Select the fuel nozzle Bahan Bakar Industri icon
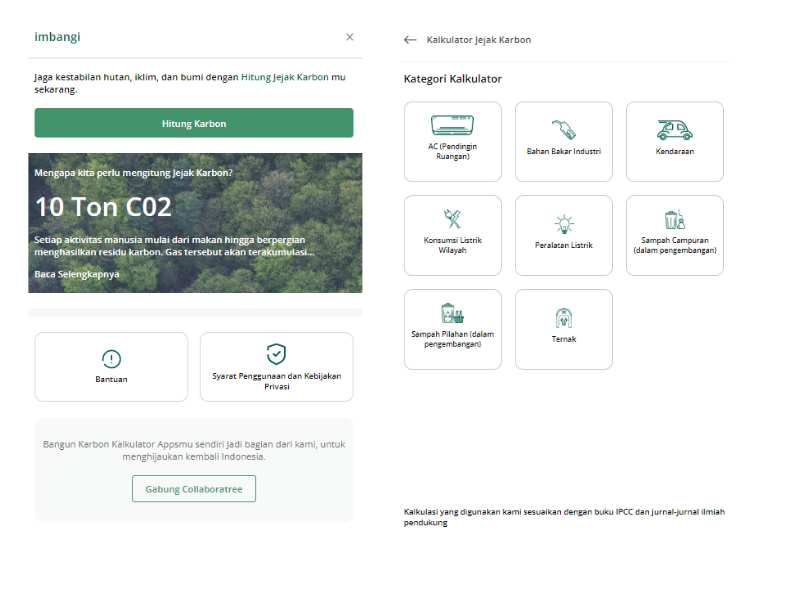 coord(564,130)
